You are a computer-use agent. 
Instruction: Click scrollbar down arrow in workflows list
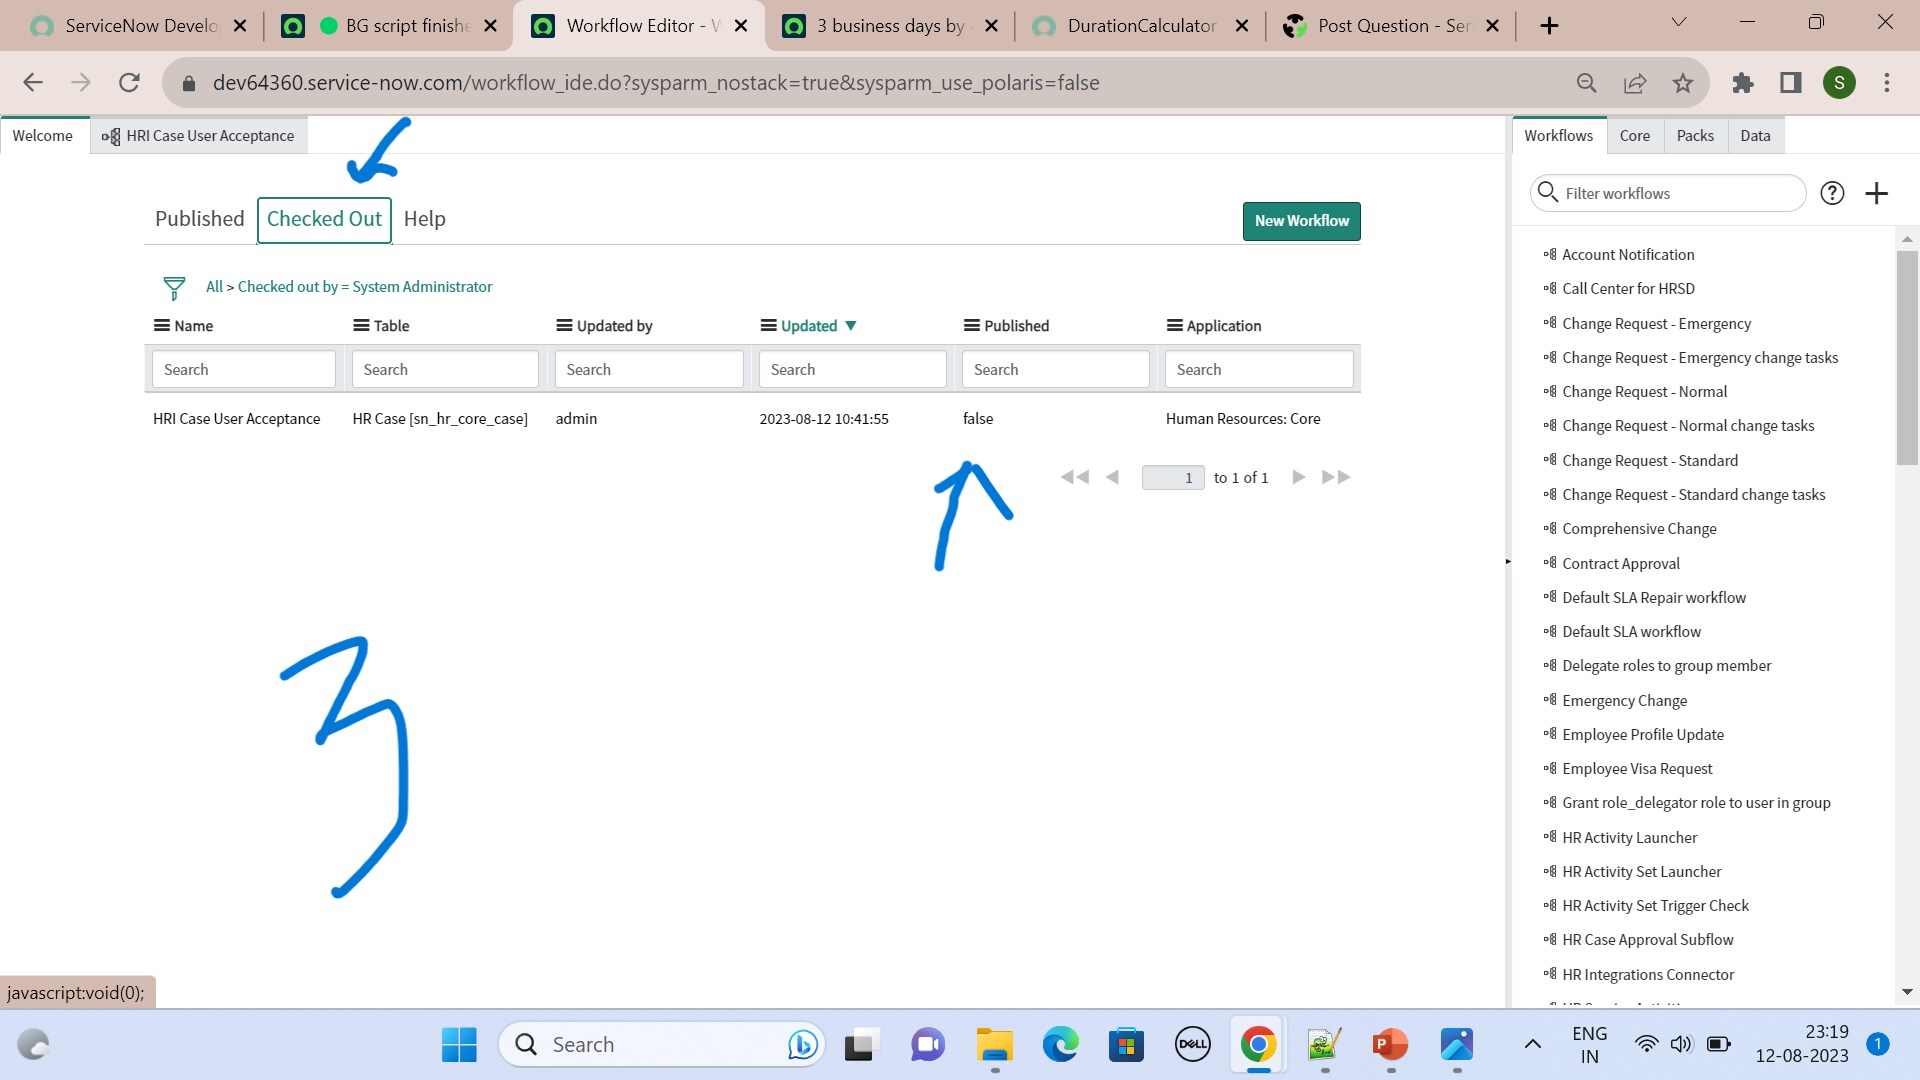click(x=1907, y=992)
